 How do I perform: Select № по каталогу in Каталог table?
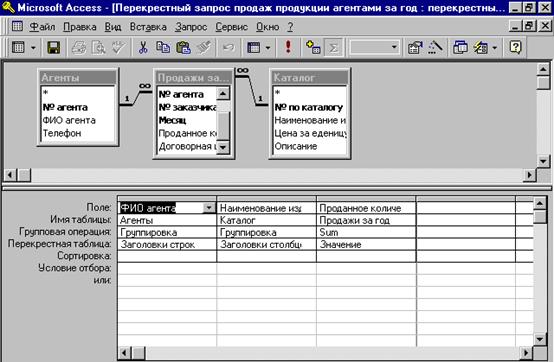[x=309, y=107]
